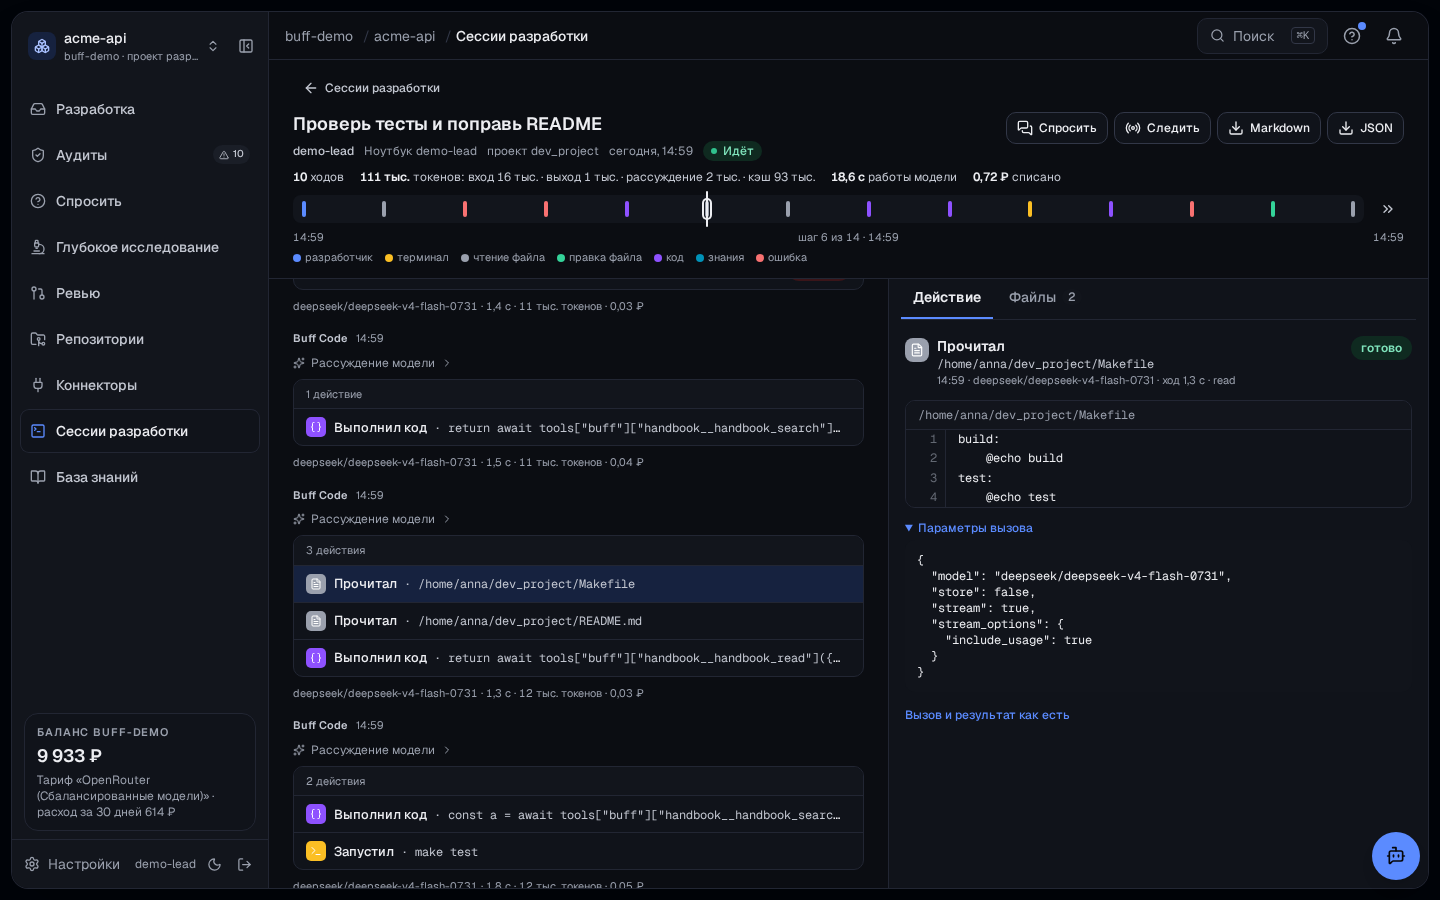Screen dimensions: 1440x900
Task: Toggle dark theme moon icon
Action: pos(214,864)
